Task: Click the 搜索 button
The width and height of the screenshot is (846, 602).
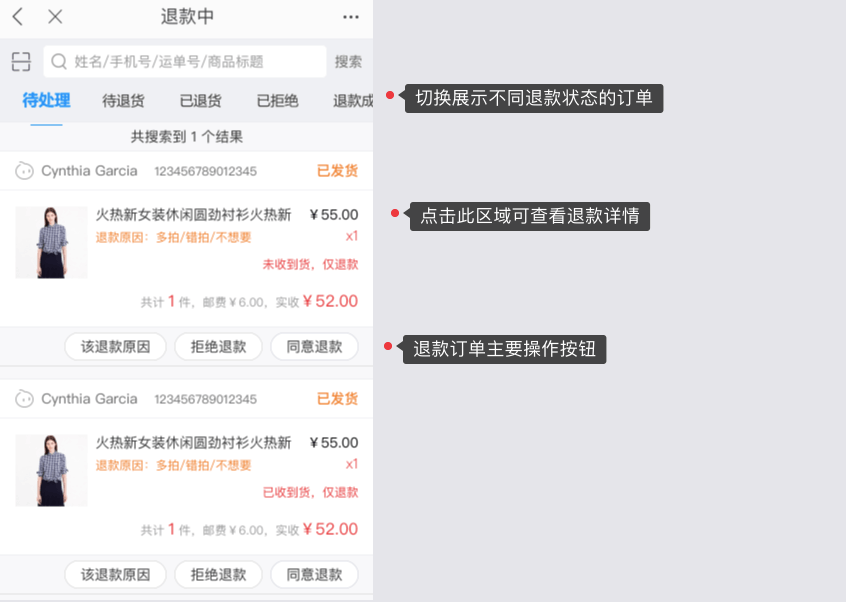Action: click(348, 61)
